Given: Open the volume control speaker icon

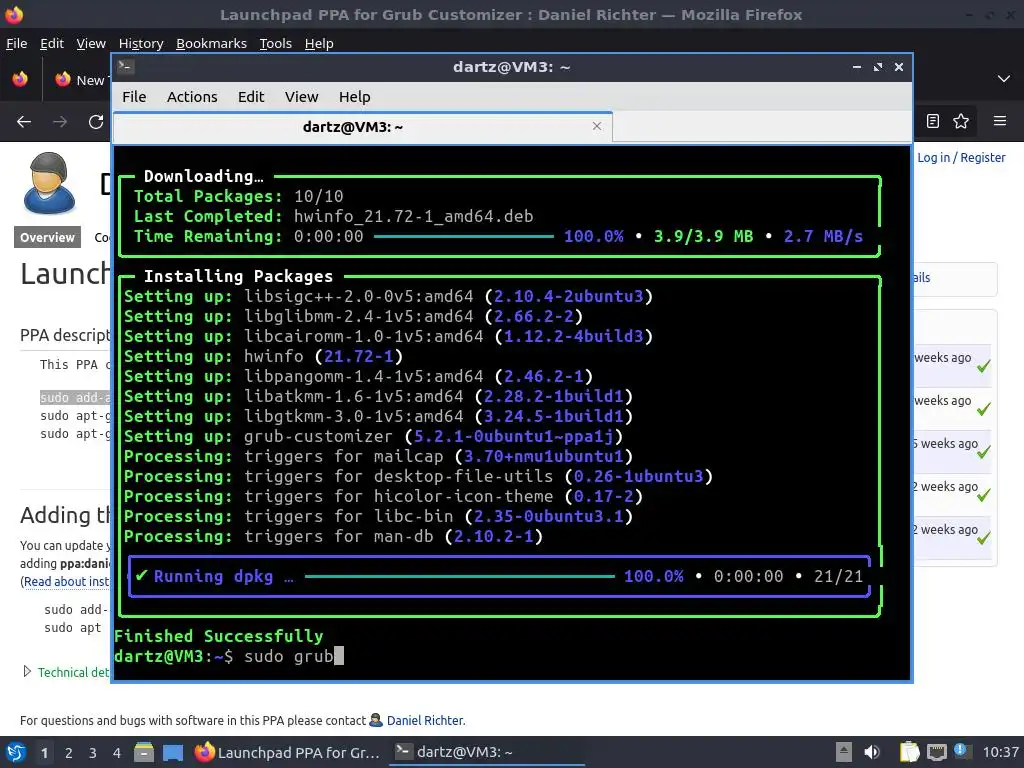Looking at the screenshot, I should (872, 752).
